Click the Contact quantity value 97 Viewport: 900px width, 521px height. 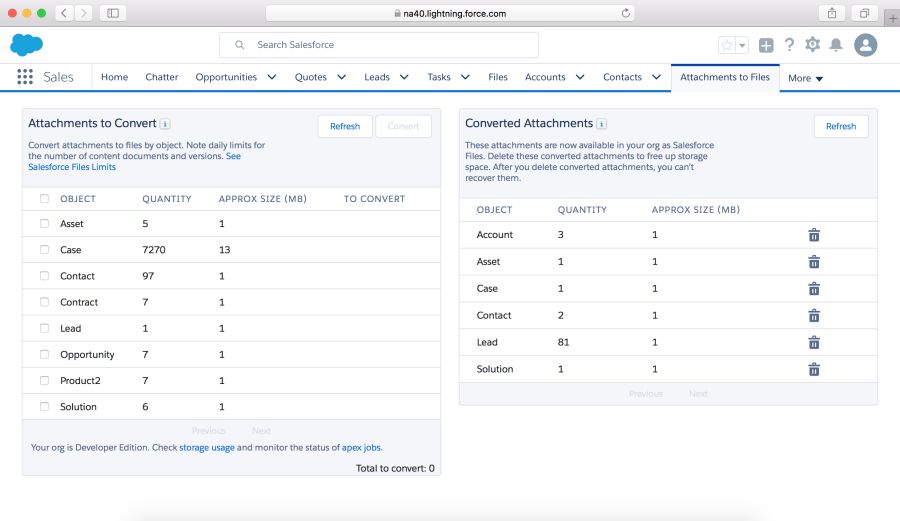[x=148, y=276]
